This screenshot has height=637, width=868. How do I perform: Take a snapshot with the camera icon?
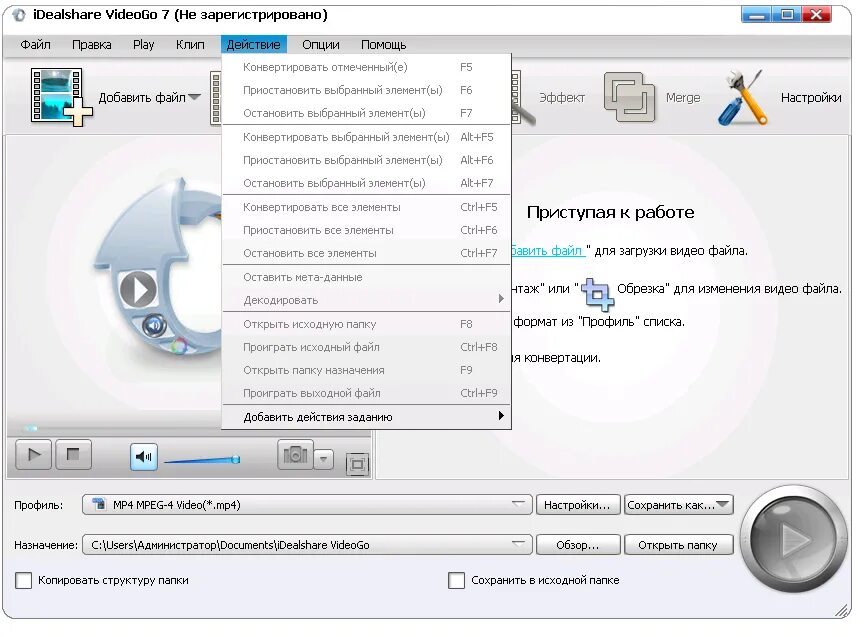[x=295, y=455]
